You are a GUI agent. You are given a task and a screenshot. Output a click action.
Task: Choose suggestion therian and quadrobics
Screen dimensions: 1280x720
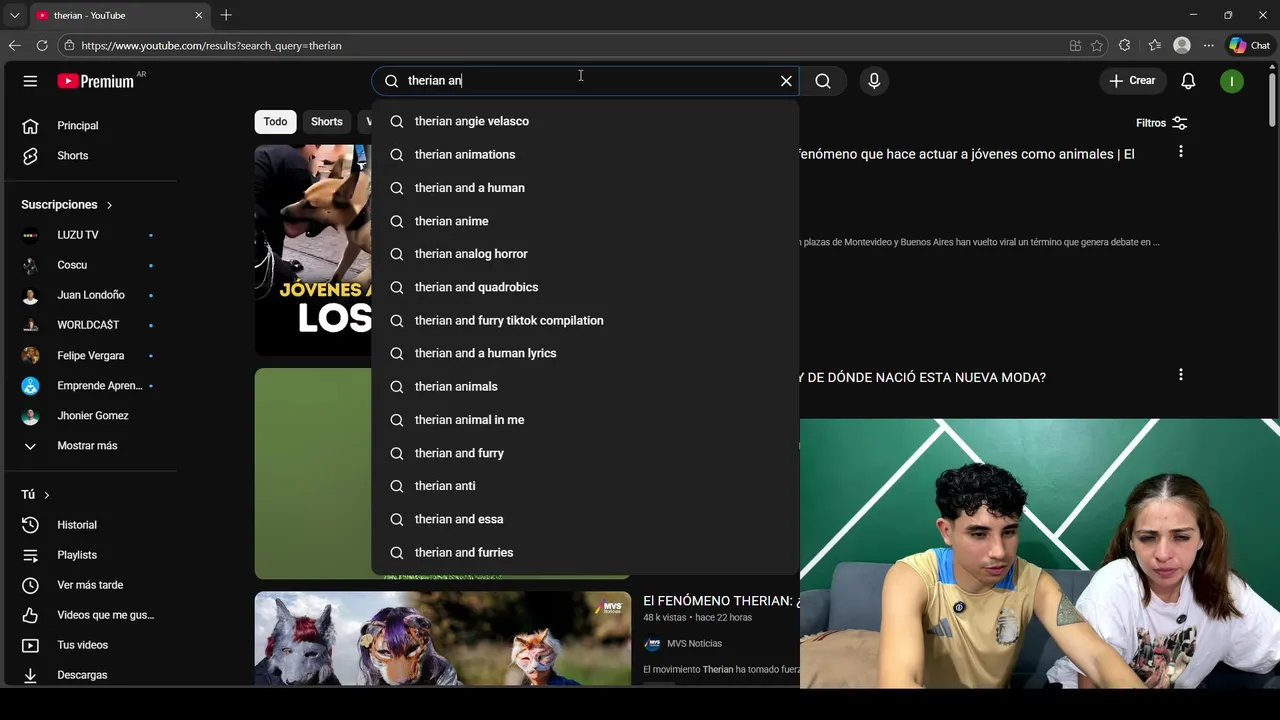[585, 287]
